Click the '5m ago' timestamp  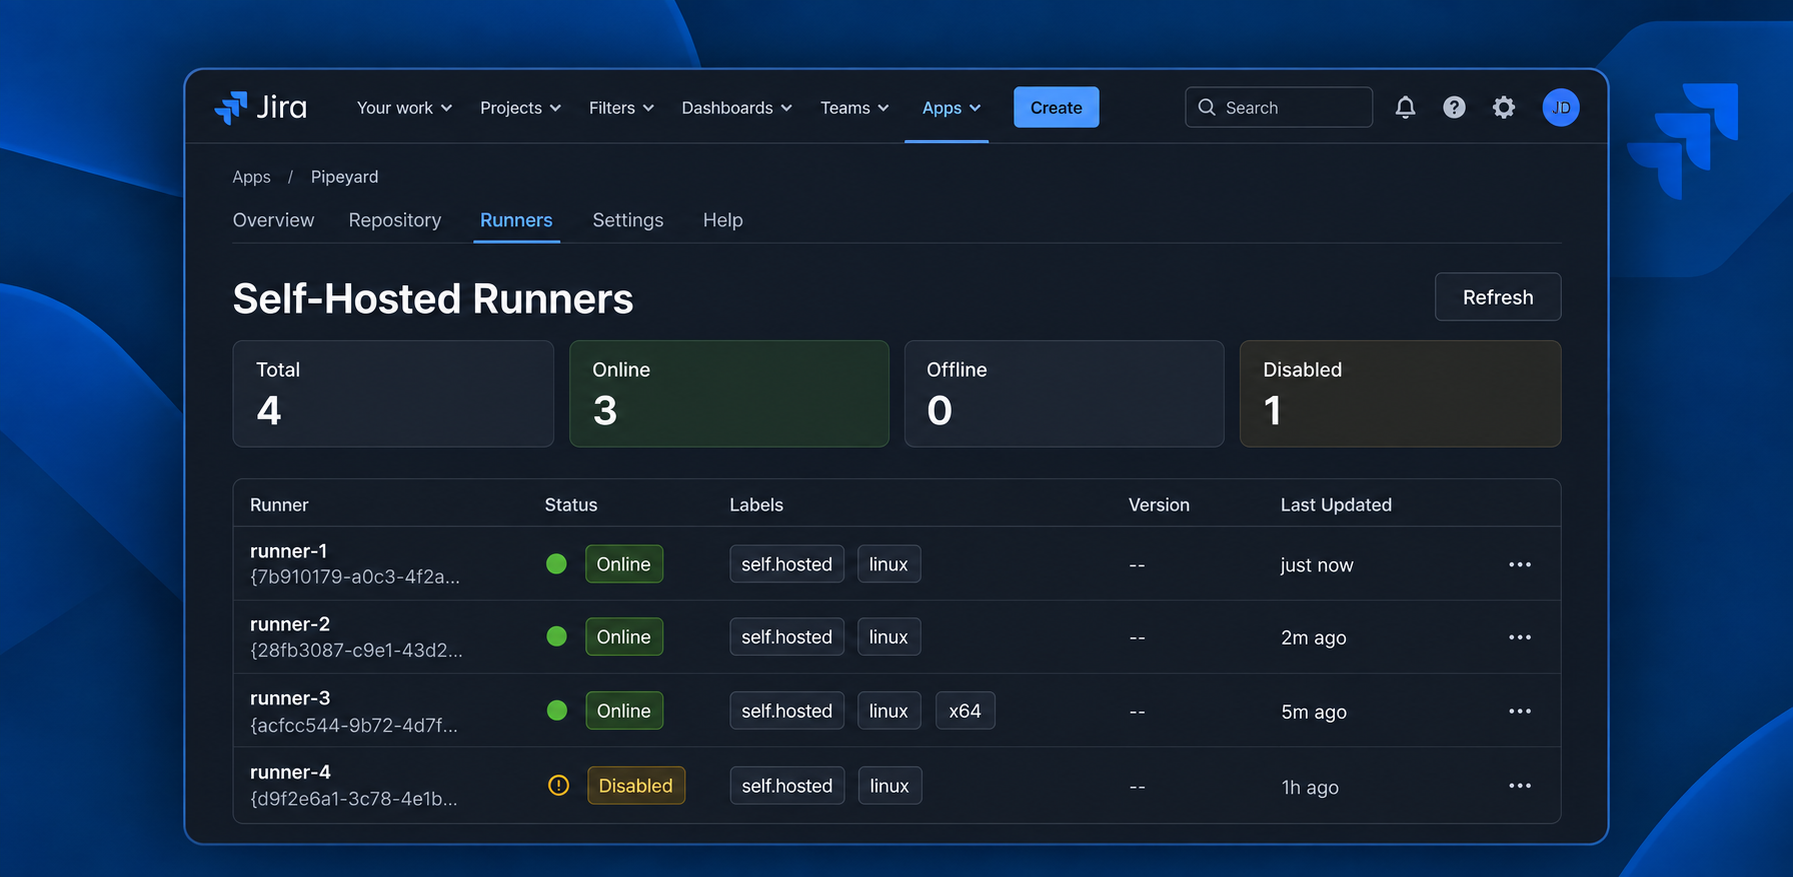[x=1314, y=712]
